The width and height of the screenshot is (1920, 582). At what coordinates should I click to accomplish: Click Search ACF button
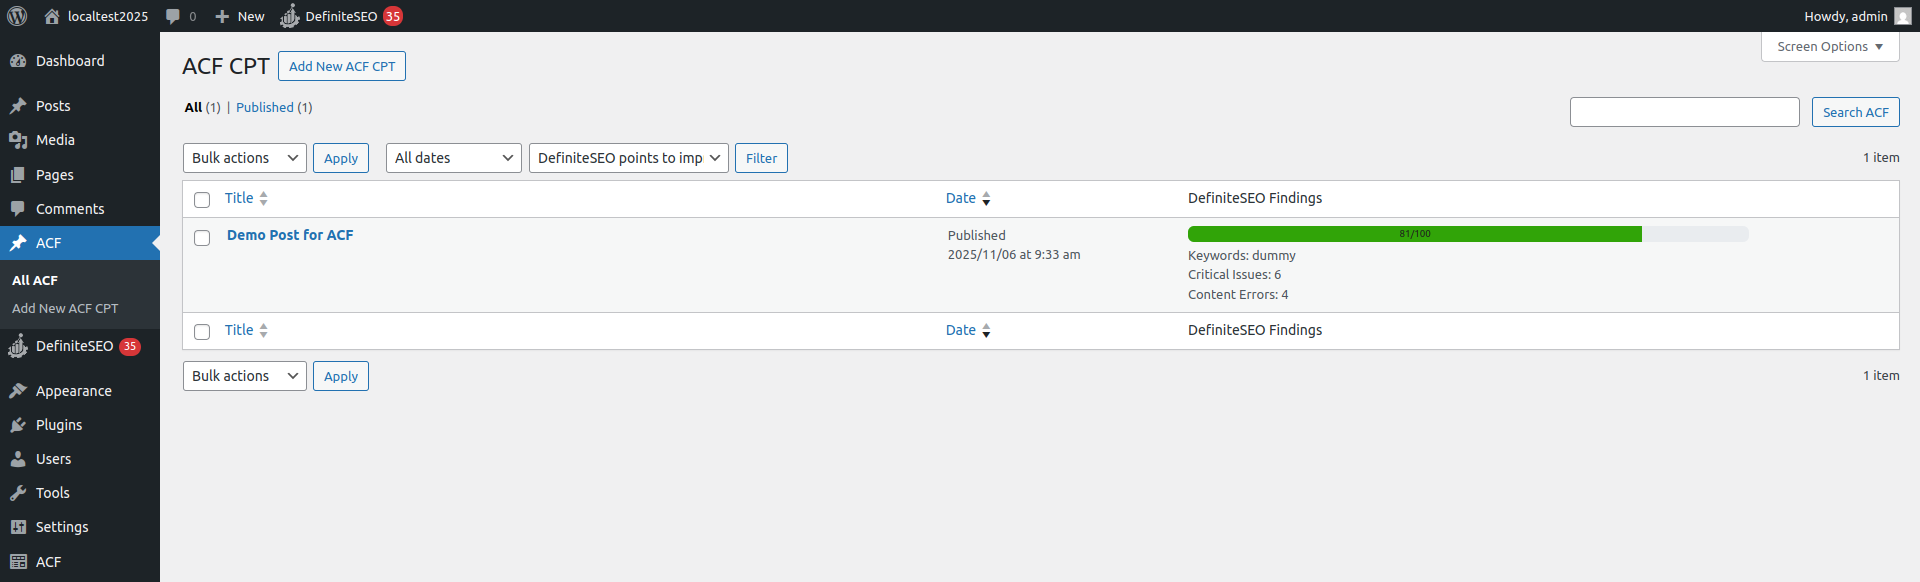[x=1855, y=112]
